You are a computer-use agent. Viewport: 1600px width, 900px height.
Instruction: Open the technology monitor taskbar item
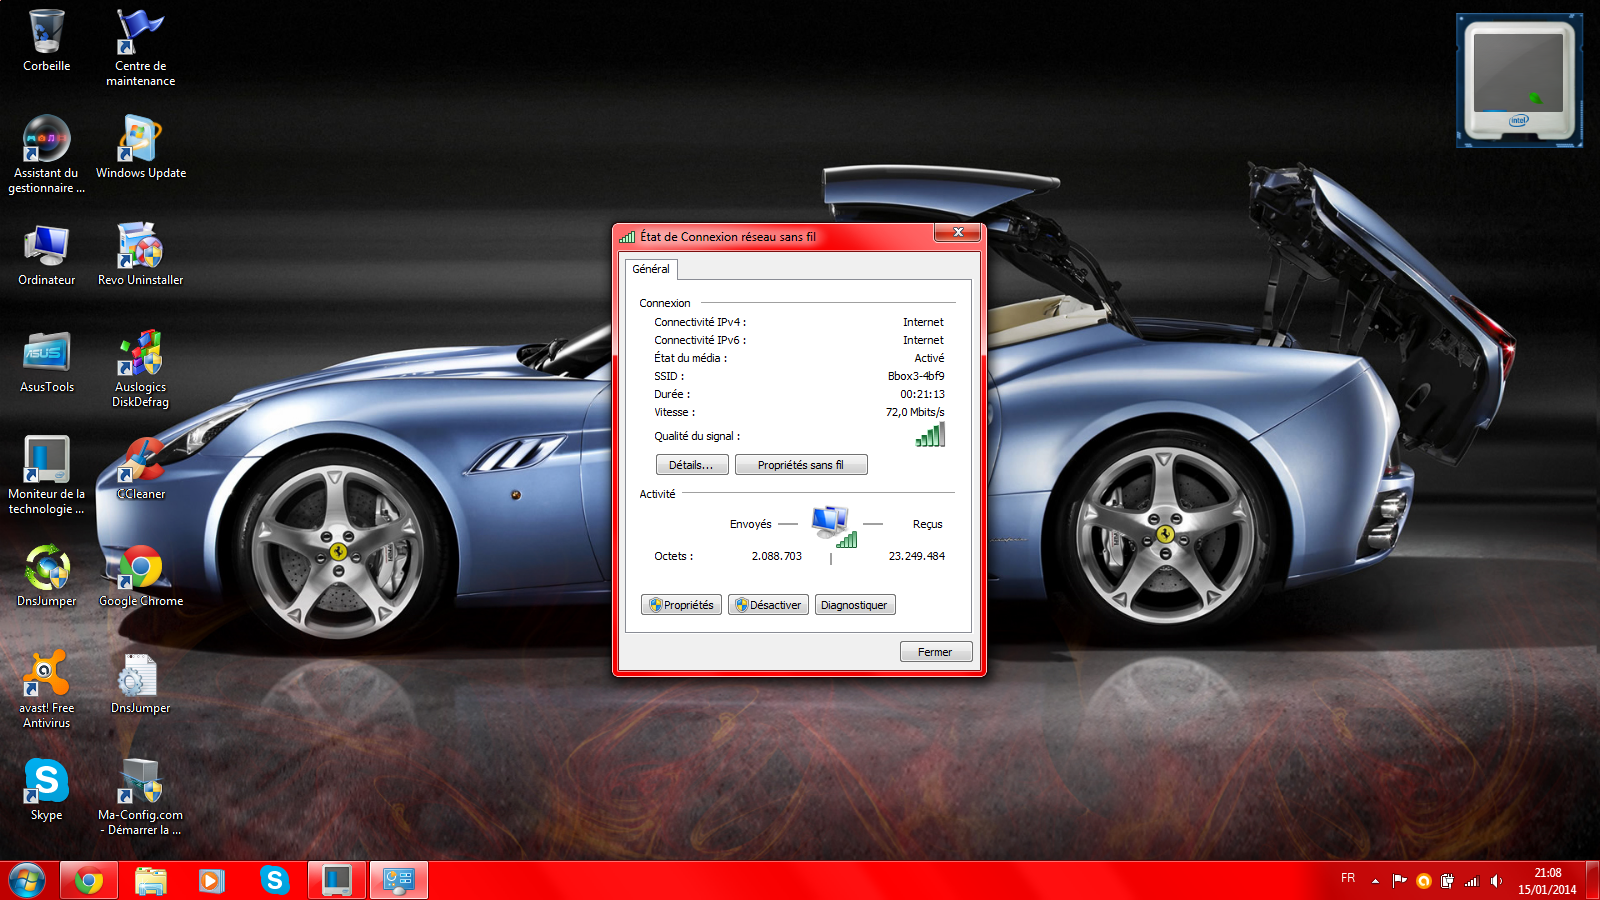[337, 881]
